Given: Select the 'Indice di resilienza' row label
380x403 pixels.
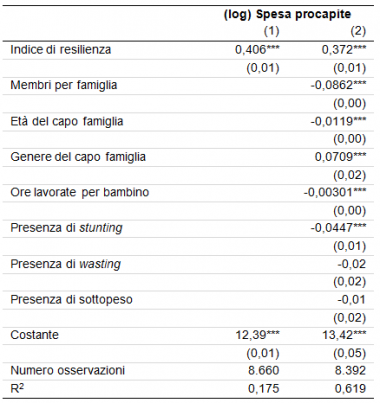Looking at the screenshot, I should (61, 50).
